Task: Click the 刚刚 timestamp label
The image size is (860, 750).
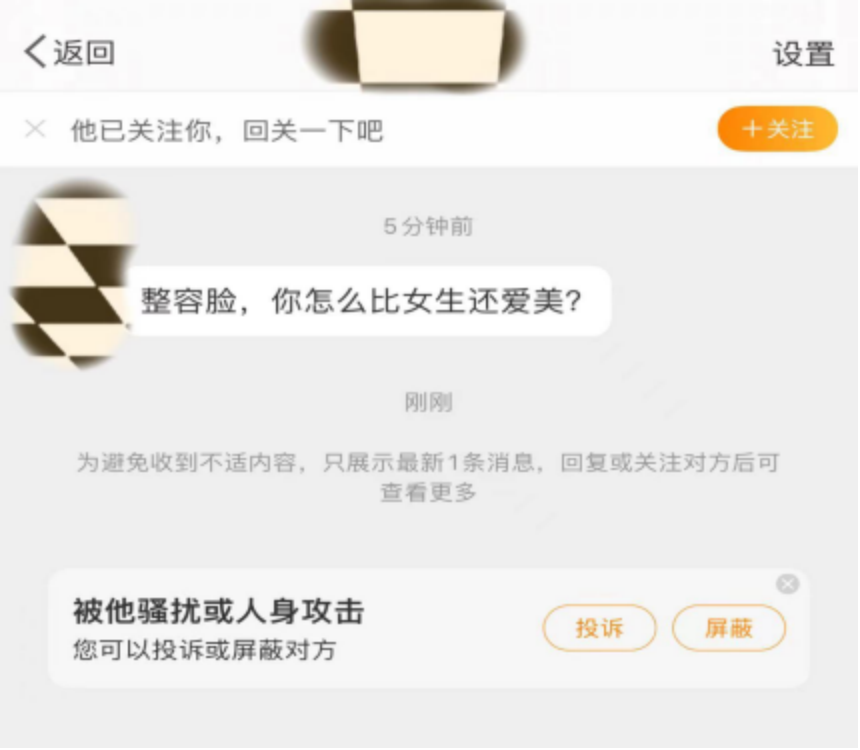Action: [x=428, y=403]
